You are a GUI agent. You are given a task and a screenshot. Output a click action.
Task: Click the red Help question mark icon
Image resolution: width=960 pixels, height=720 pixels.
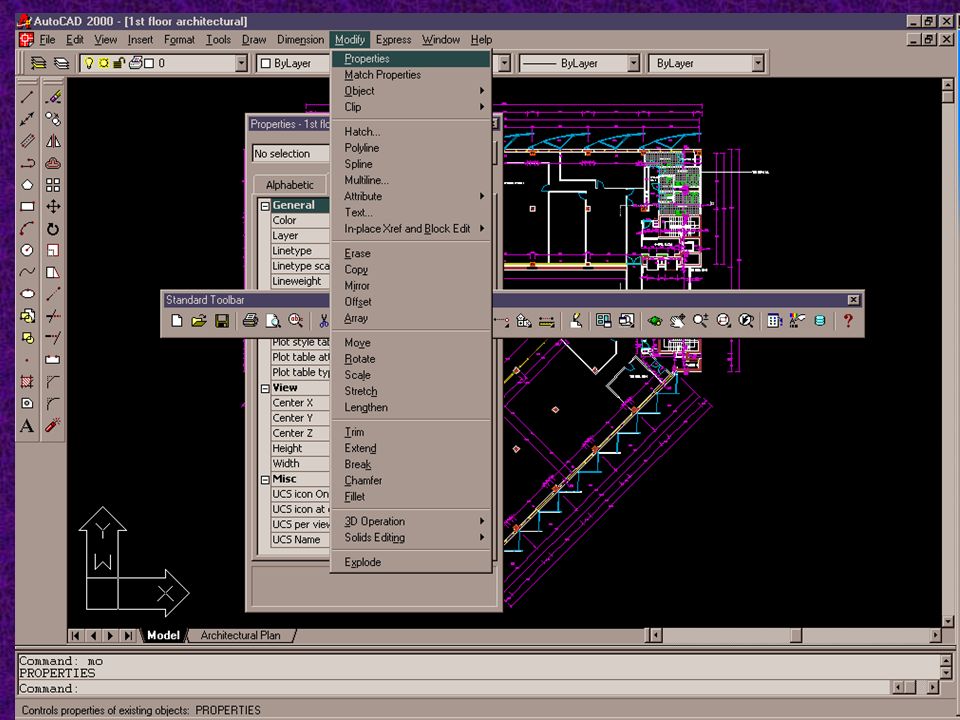click(x=848, y=320)
